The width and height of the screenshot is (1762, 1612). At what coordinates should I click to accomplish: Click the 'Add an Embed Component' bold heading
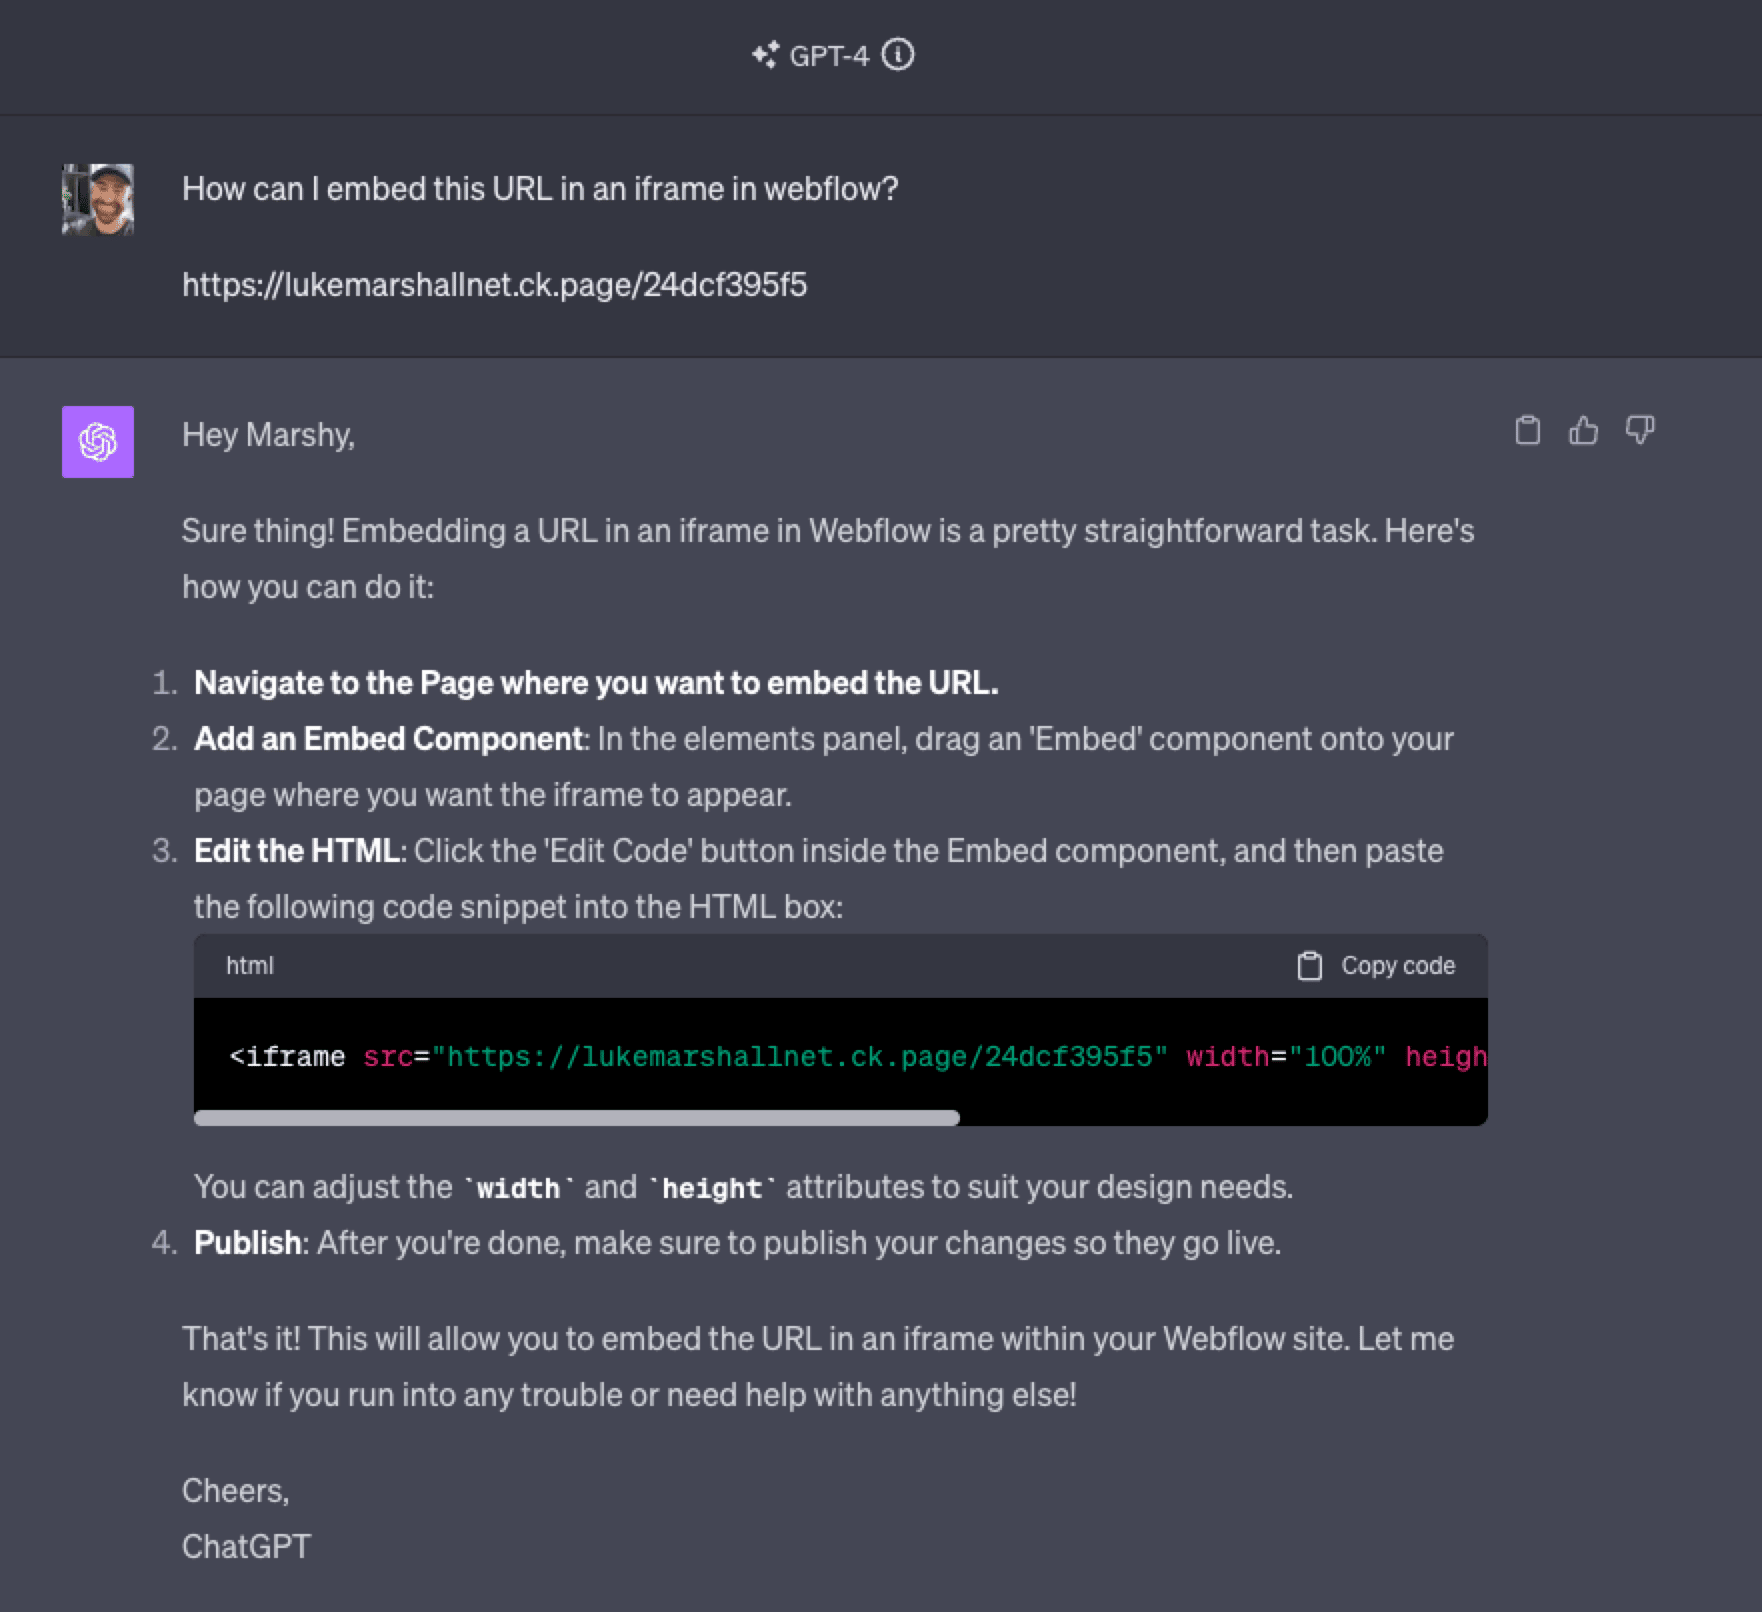coord(388,738)
